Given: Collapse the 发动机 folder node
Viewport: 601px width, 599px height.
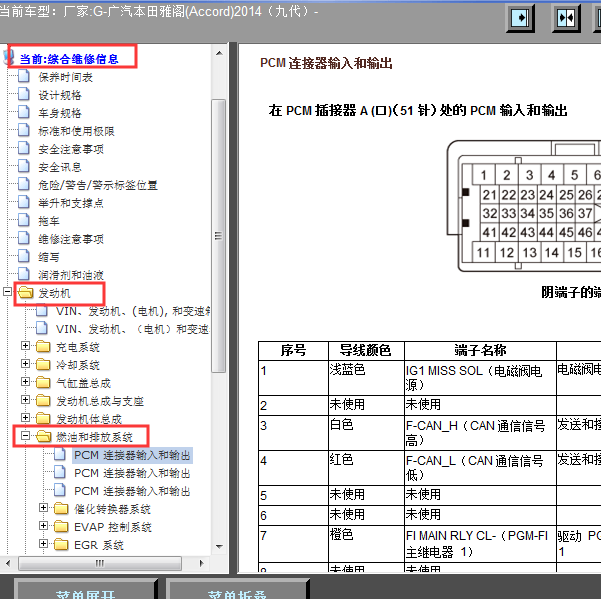Looking at the screenshot, I should point(7,292).
